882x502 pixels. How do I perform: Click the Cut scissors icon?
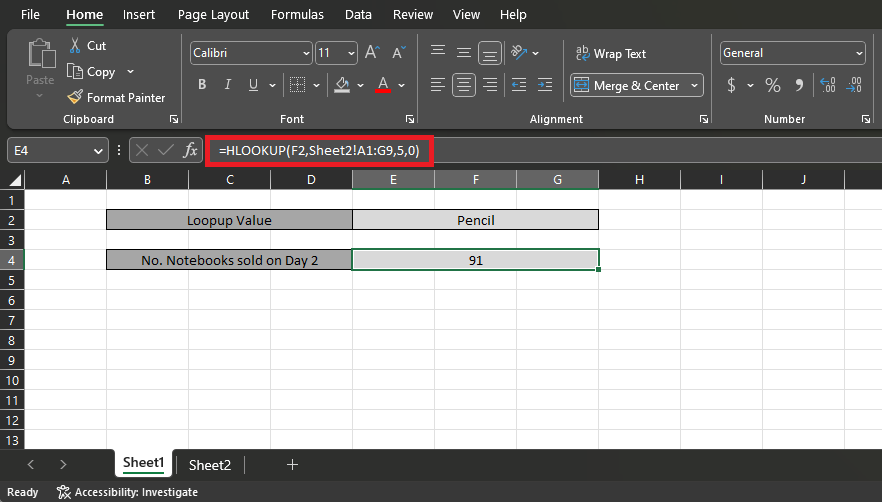coord(75,46)
